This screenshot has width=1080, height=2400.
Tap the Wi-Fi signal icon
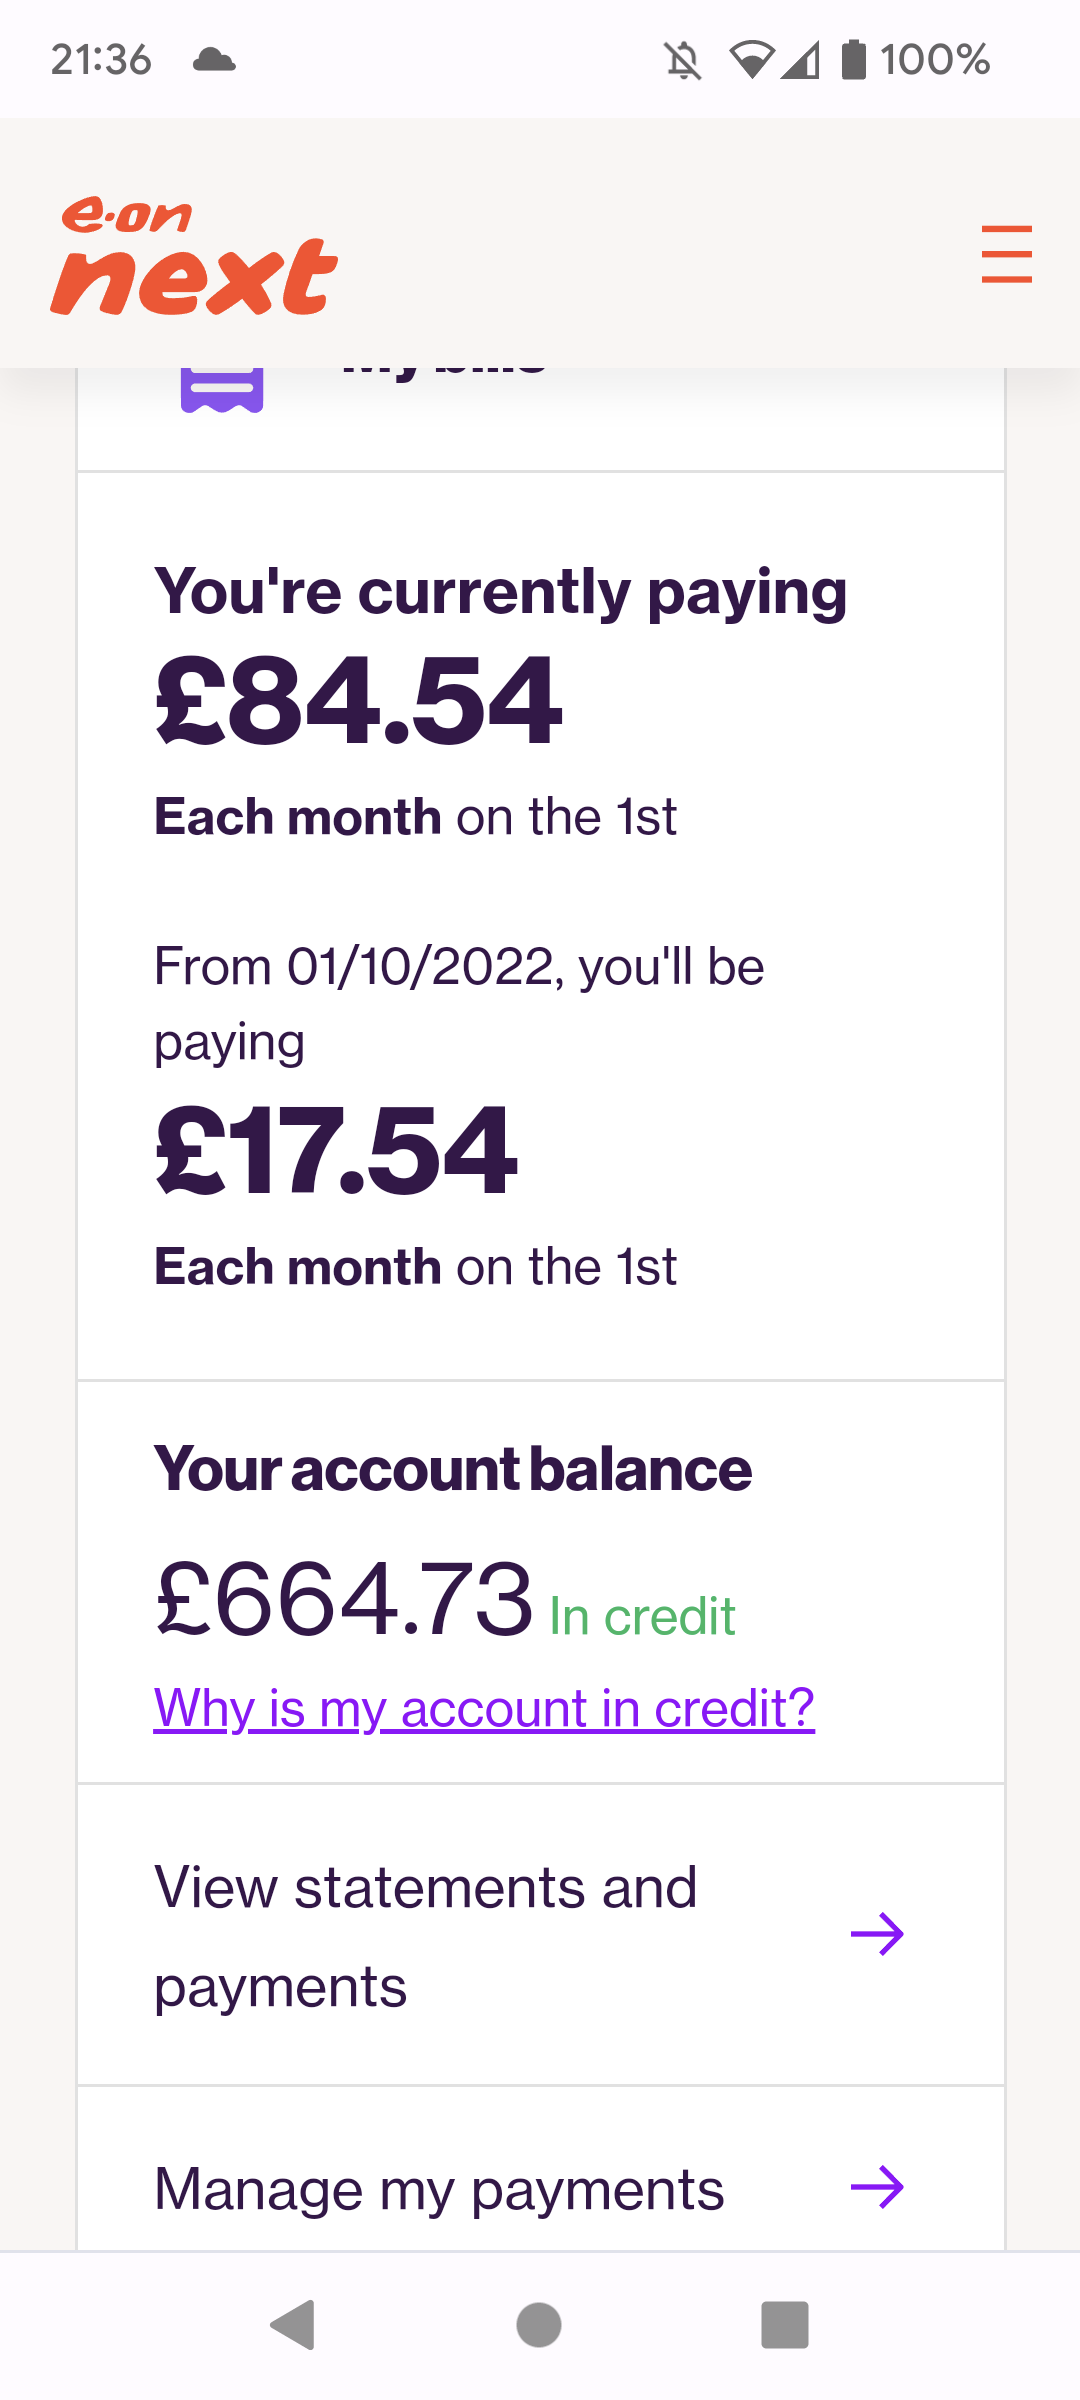[x=752, y=60]
